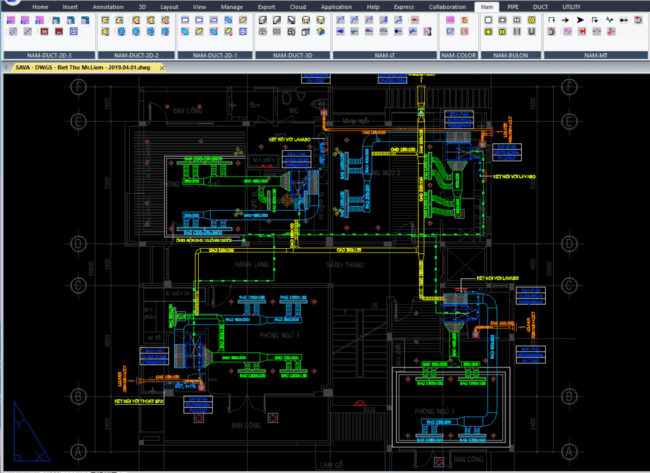Pick the blue rectangle outline duct icon
This screenshot has height=473, width=650.
[185, 20]
